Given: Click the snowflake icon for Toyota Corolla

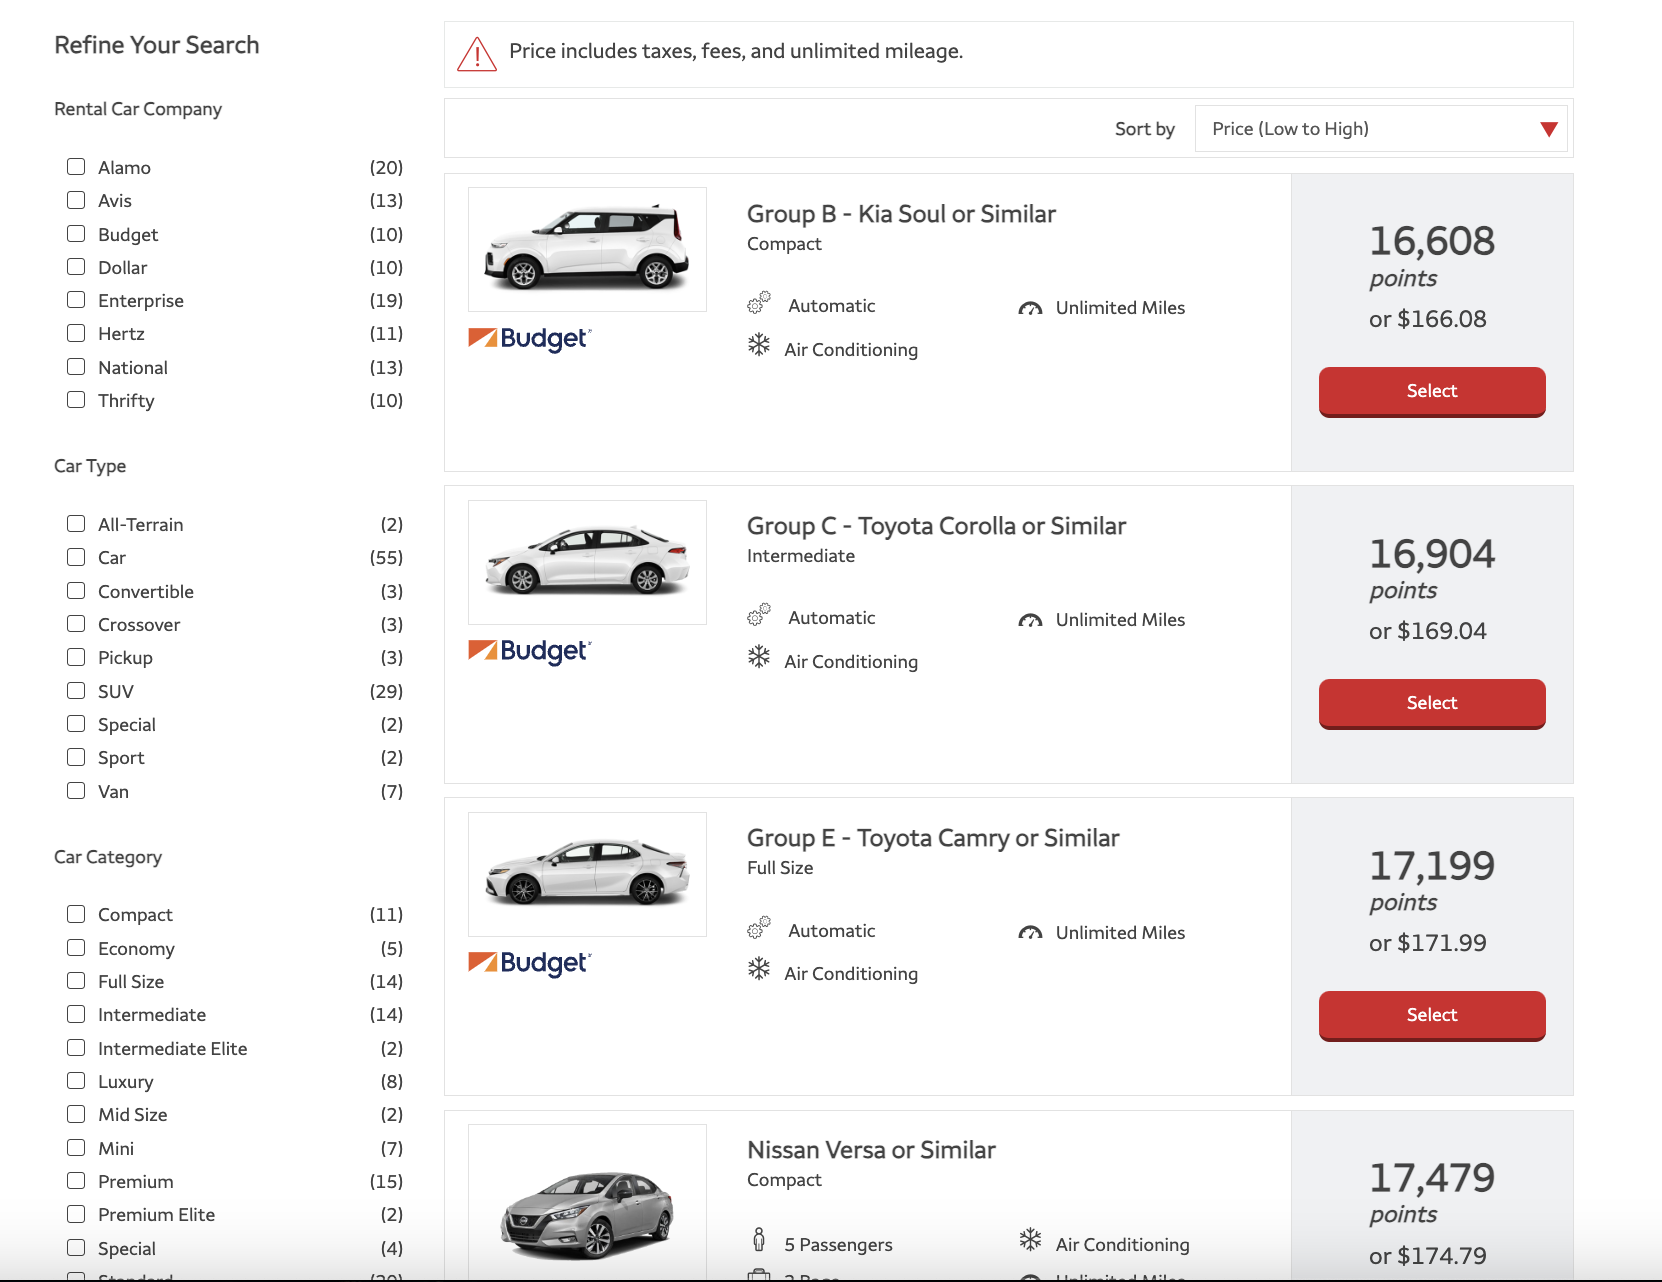Looking at the screenshot, I should [x=759, y=657].
